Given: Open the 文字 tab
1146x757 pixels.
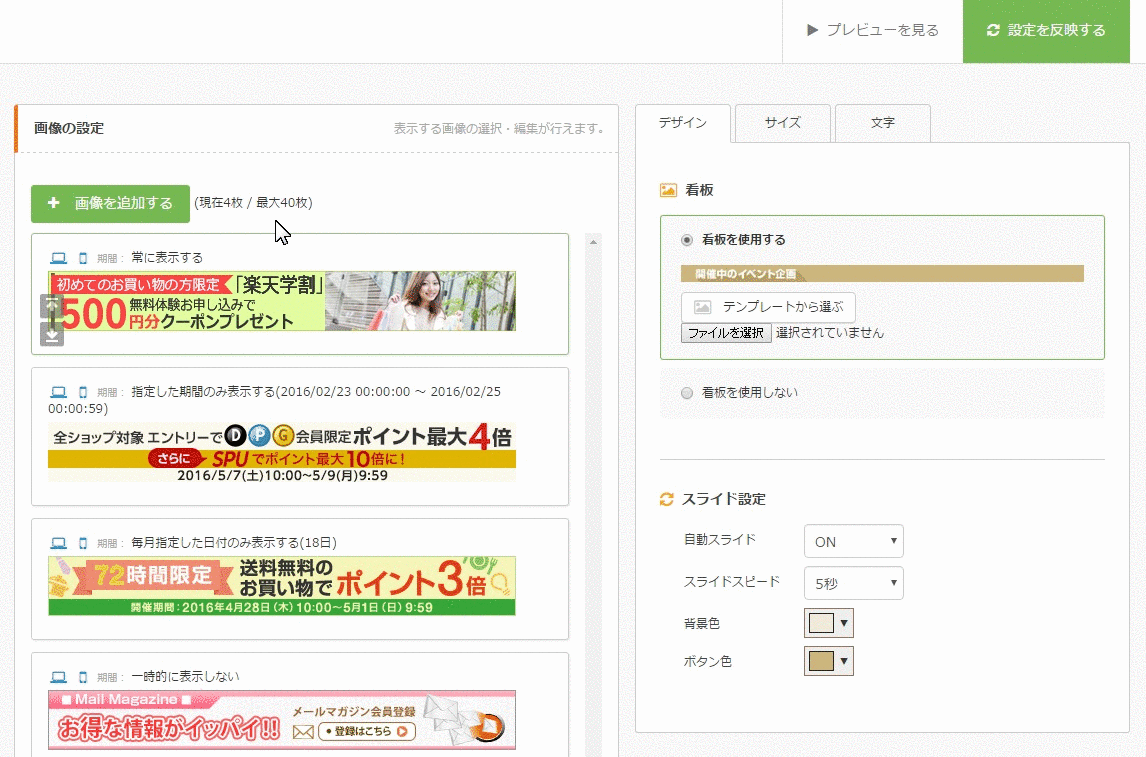Looking at the screenshot, I should tap(883, 123).
